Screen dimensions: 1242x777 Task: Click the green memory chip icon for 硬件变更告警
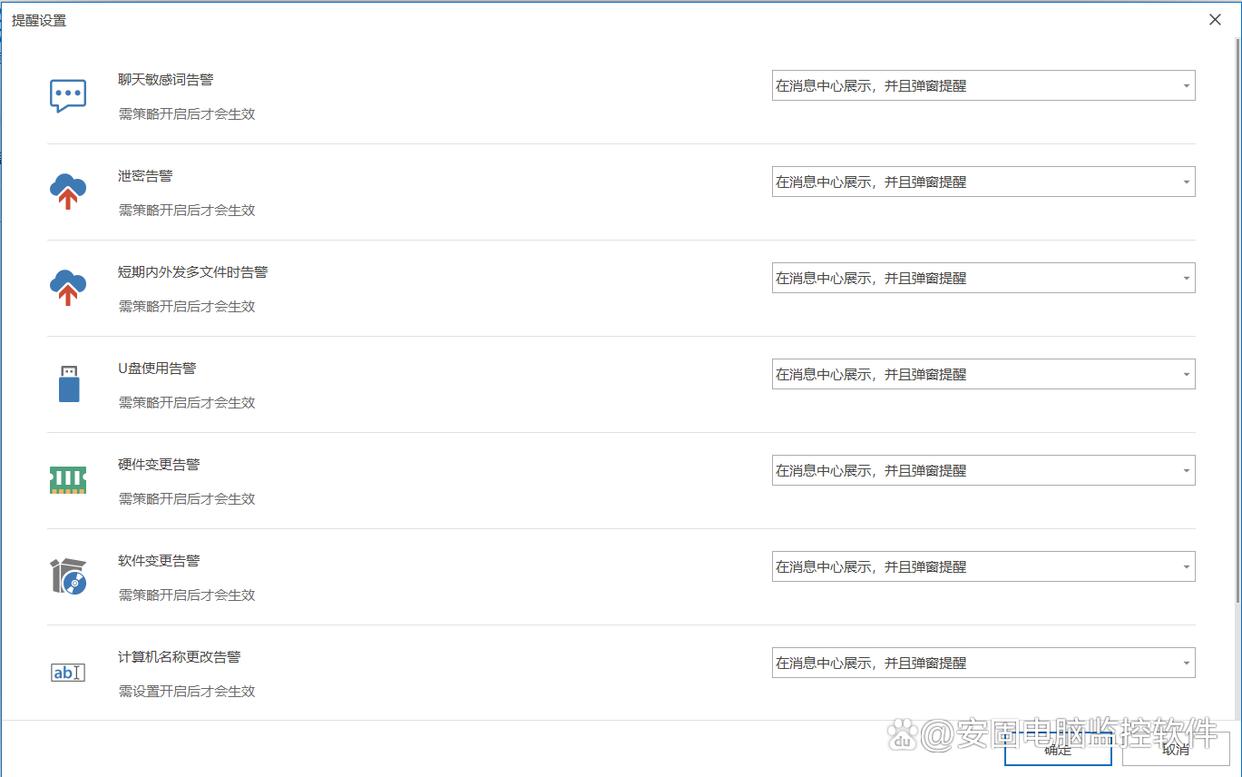coord(68,480)
